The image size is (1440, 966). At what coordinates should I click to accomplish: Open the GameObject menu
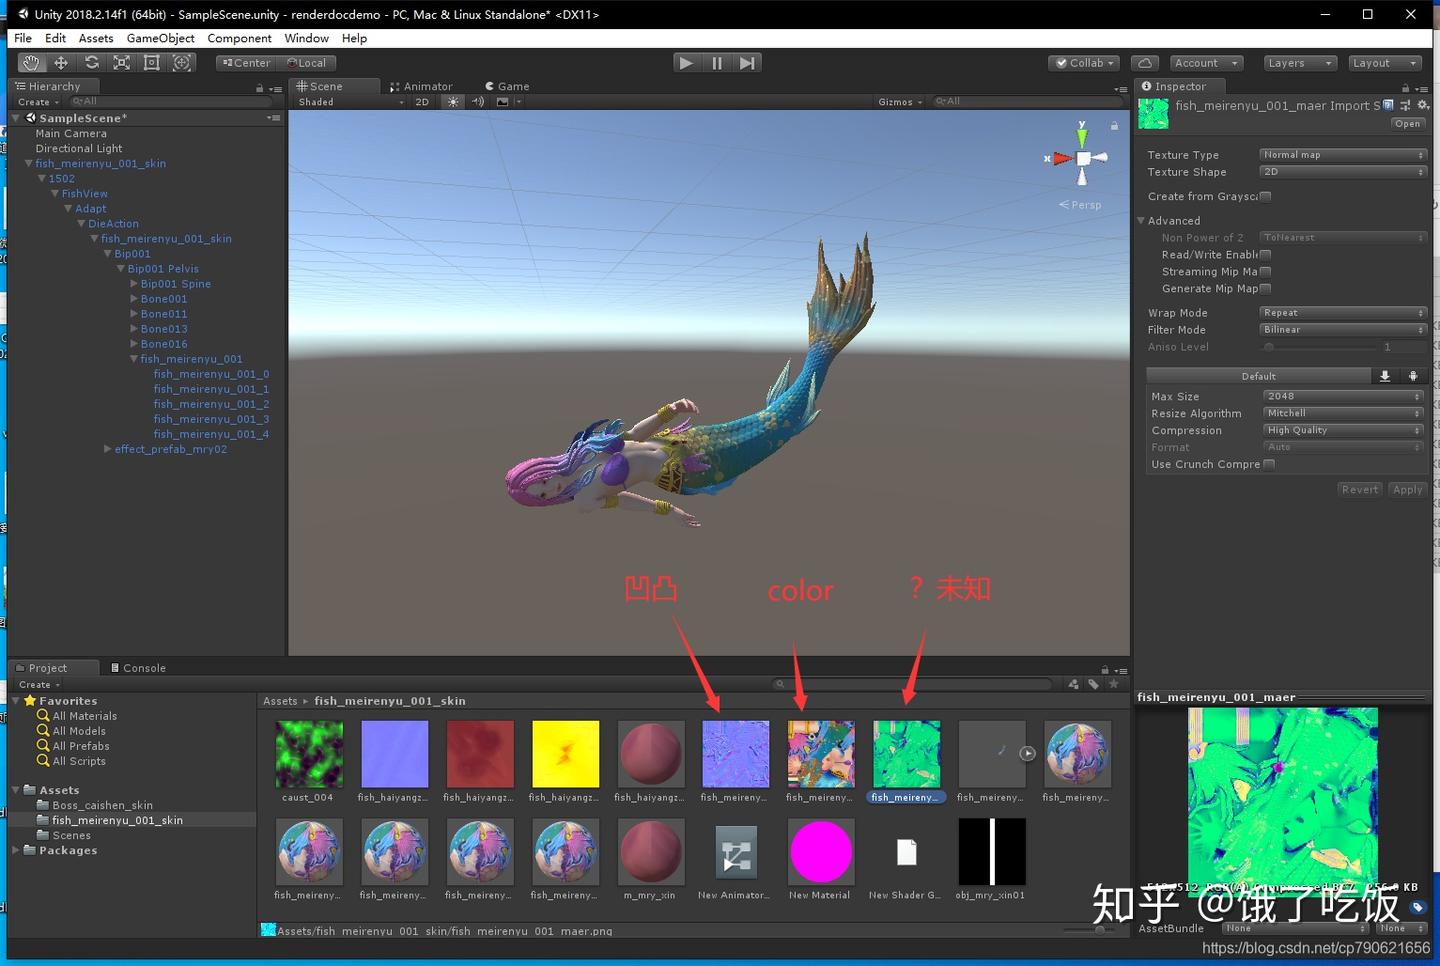pos(160,38)
